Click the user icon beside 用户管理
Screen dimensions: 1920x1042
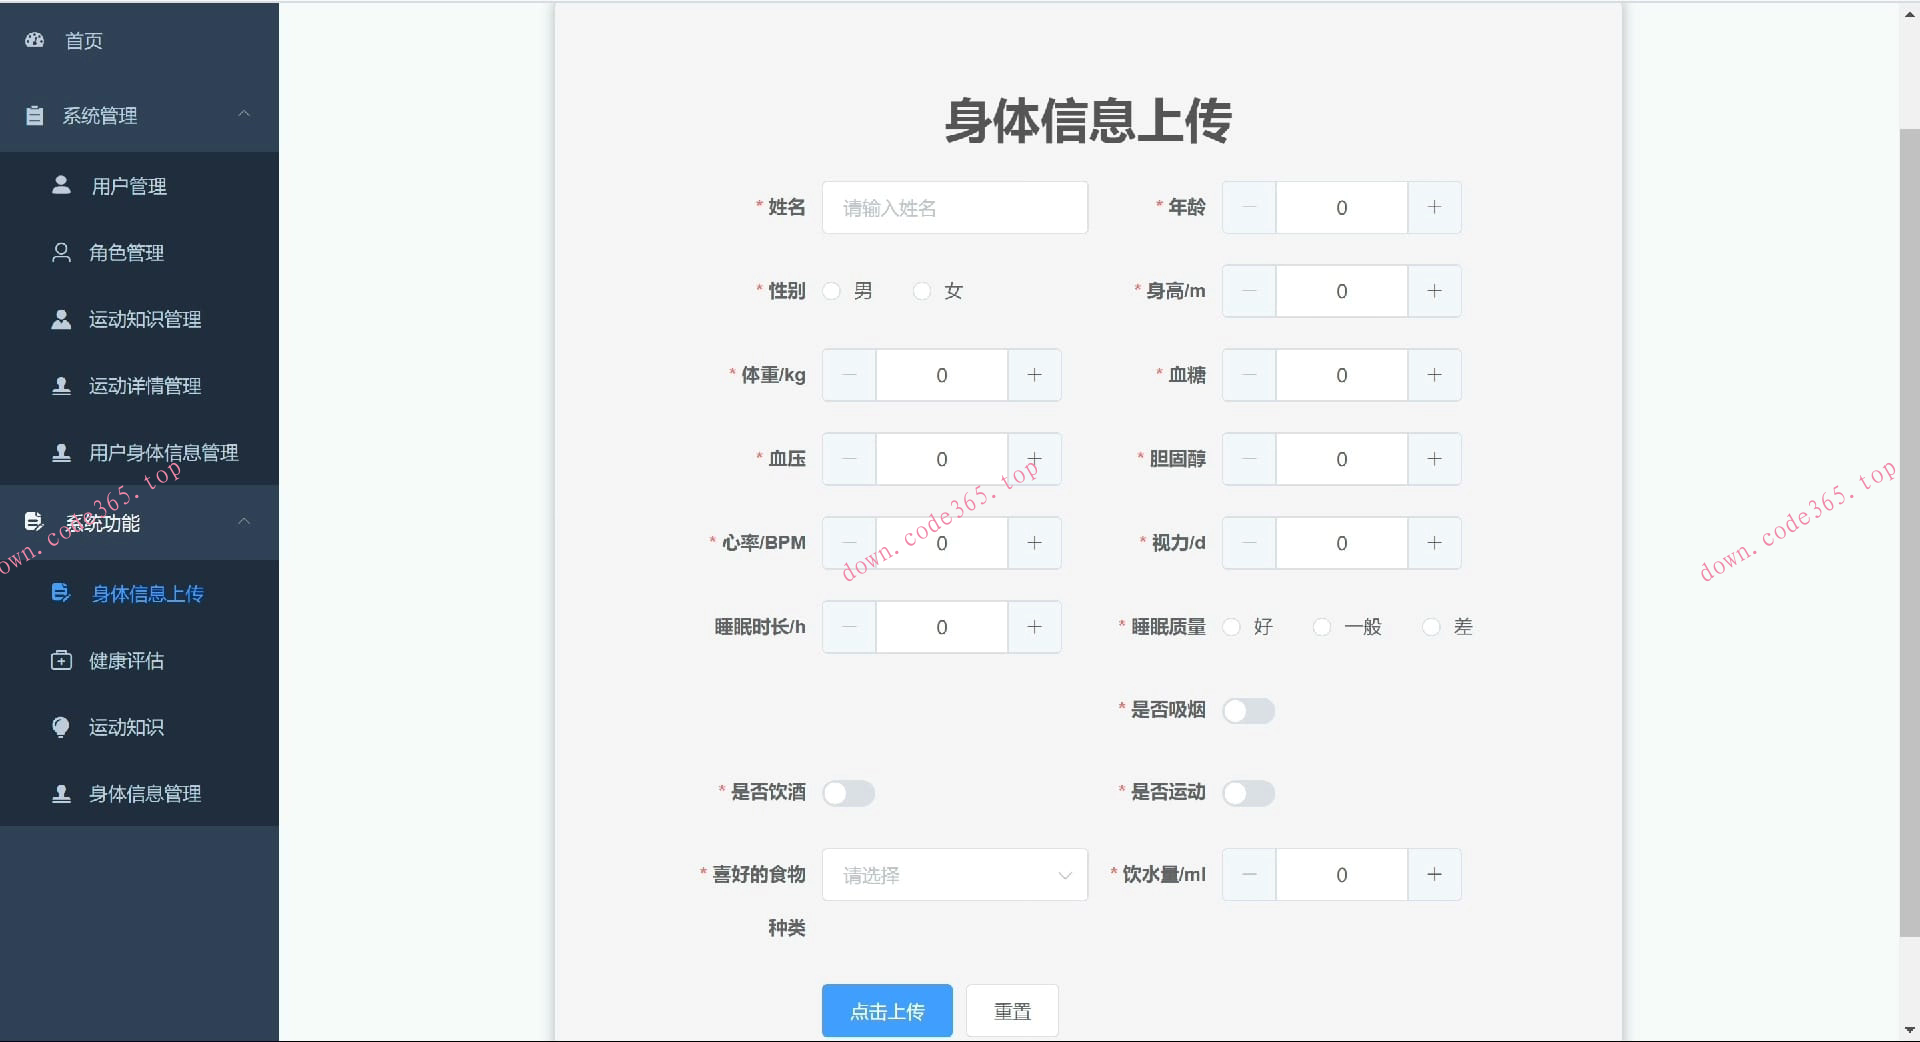point(61,184)
